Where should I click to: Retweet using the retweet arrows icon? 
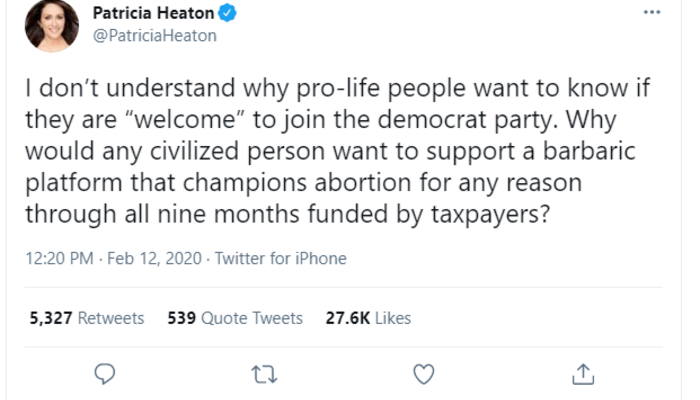coord(265,373)
